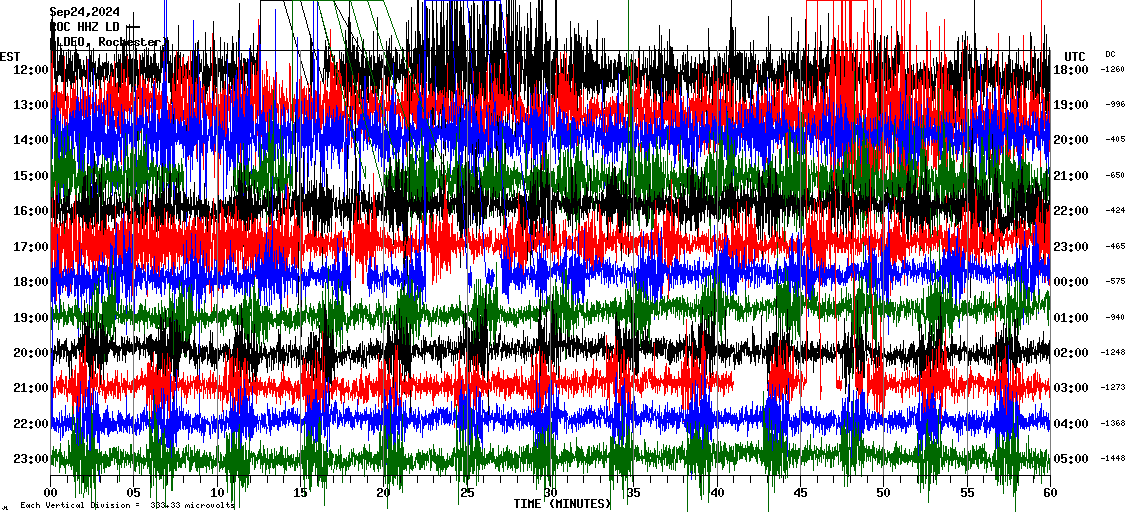This screenshot has height=519, width=1130.
Task: Click the EST timezone header
Action: click(x=10, y=56)
